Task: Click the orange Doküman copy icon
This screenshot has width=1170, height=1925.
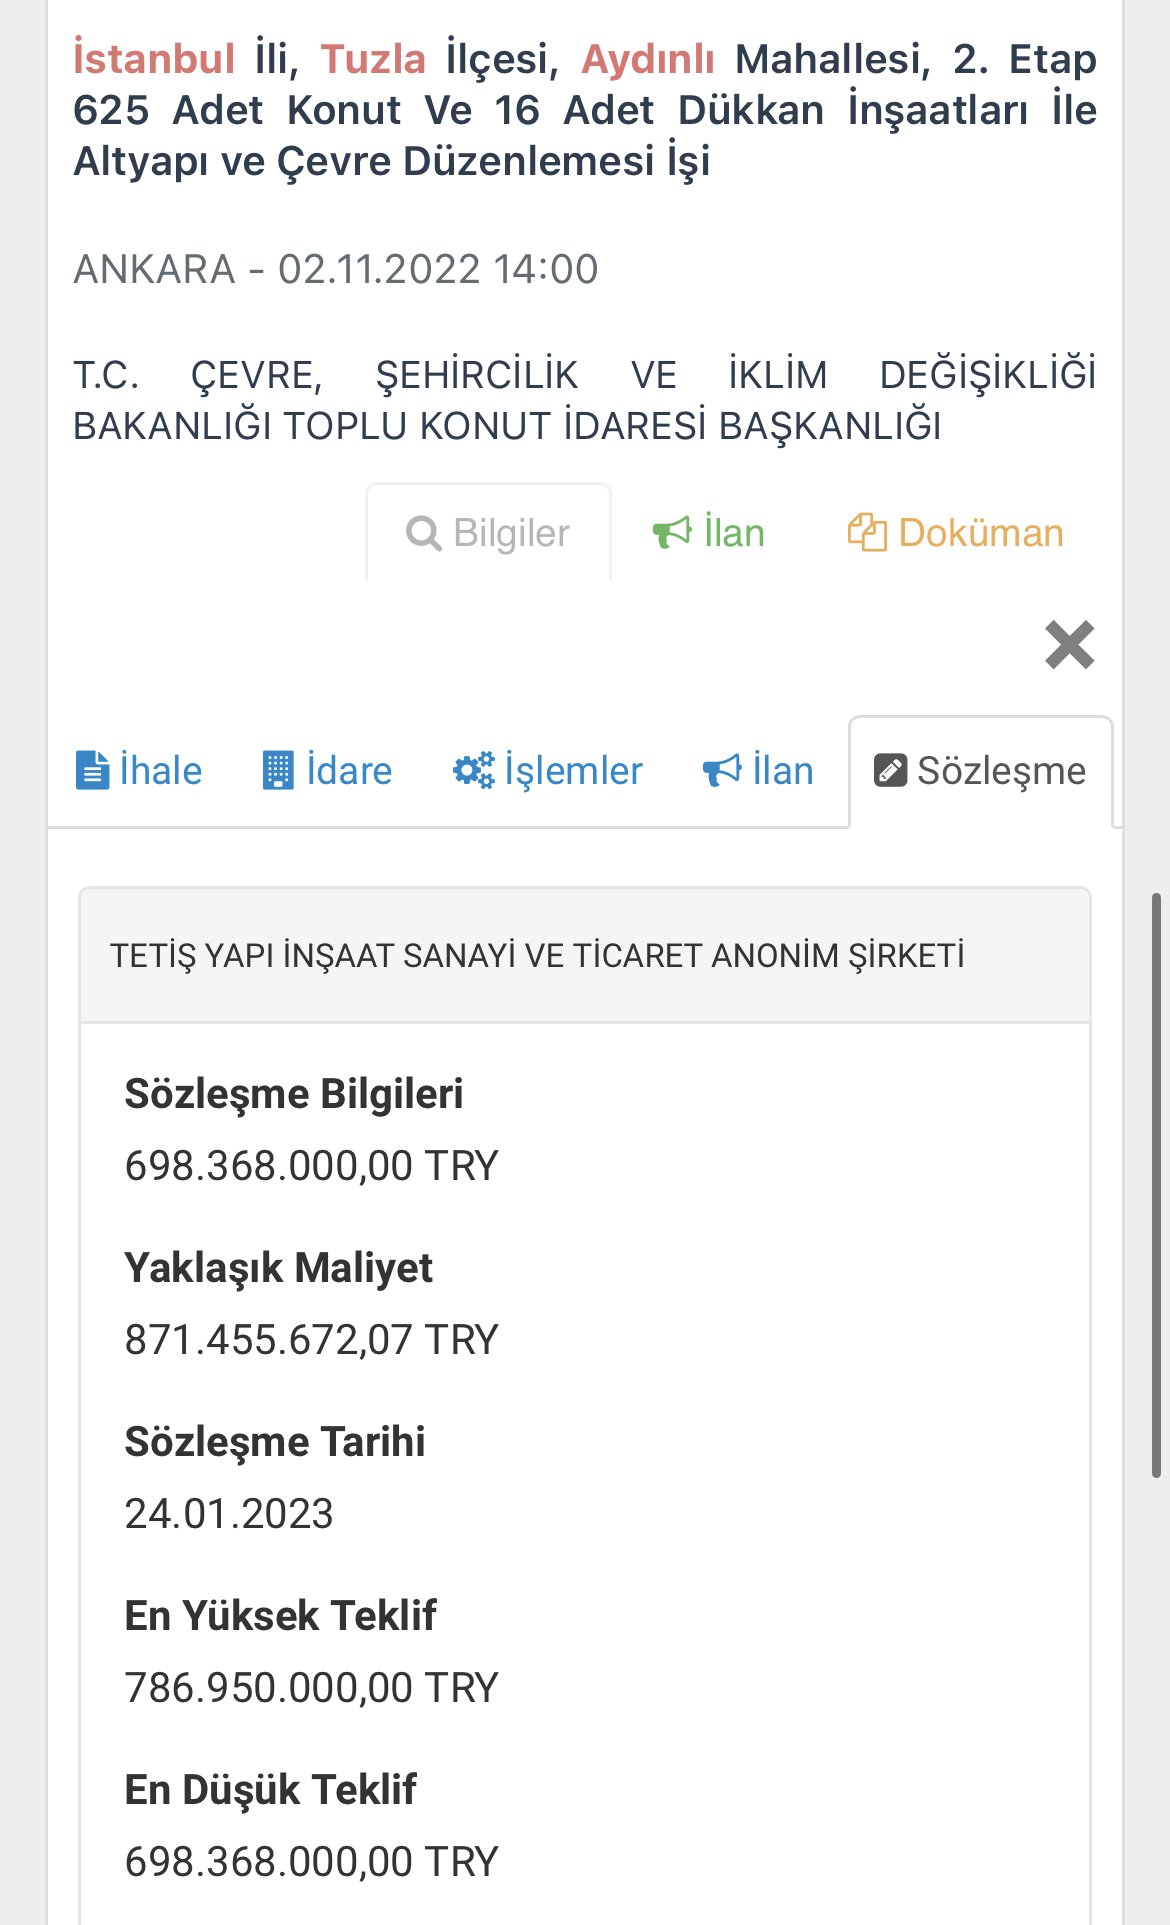Action: [867, 533]
